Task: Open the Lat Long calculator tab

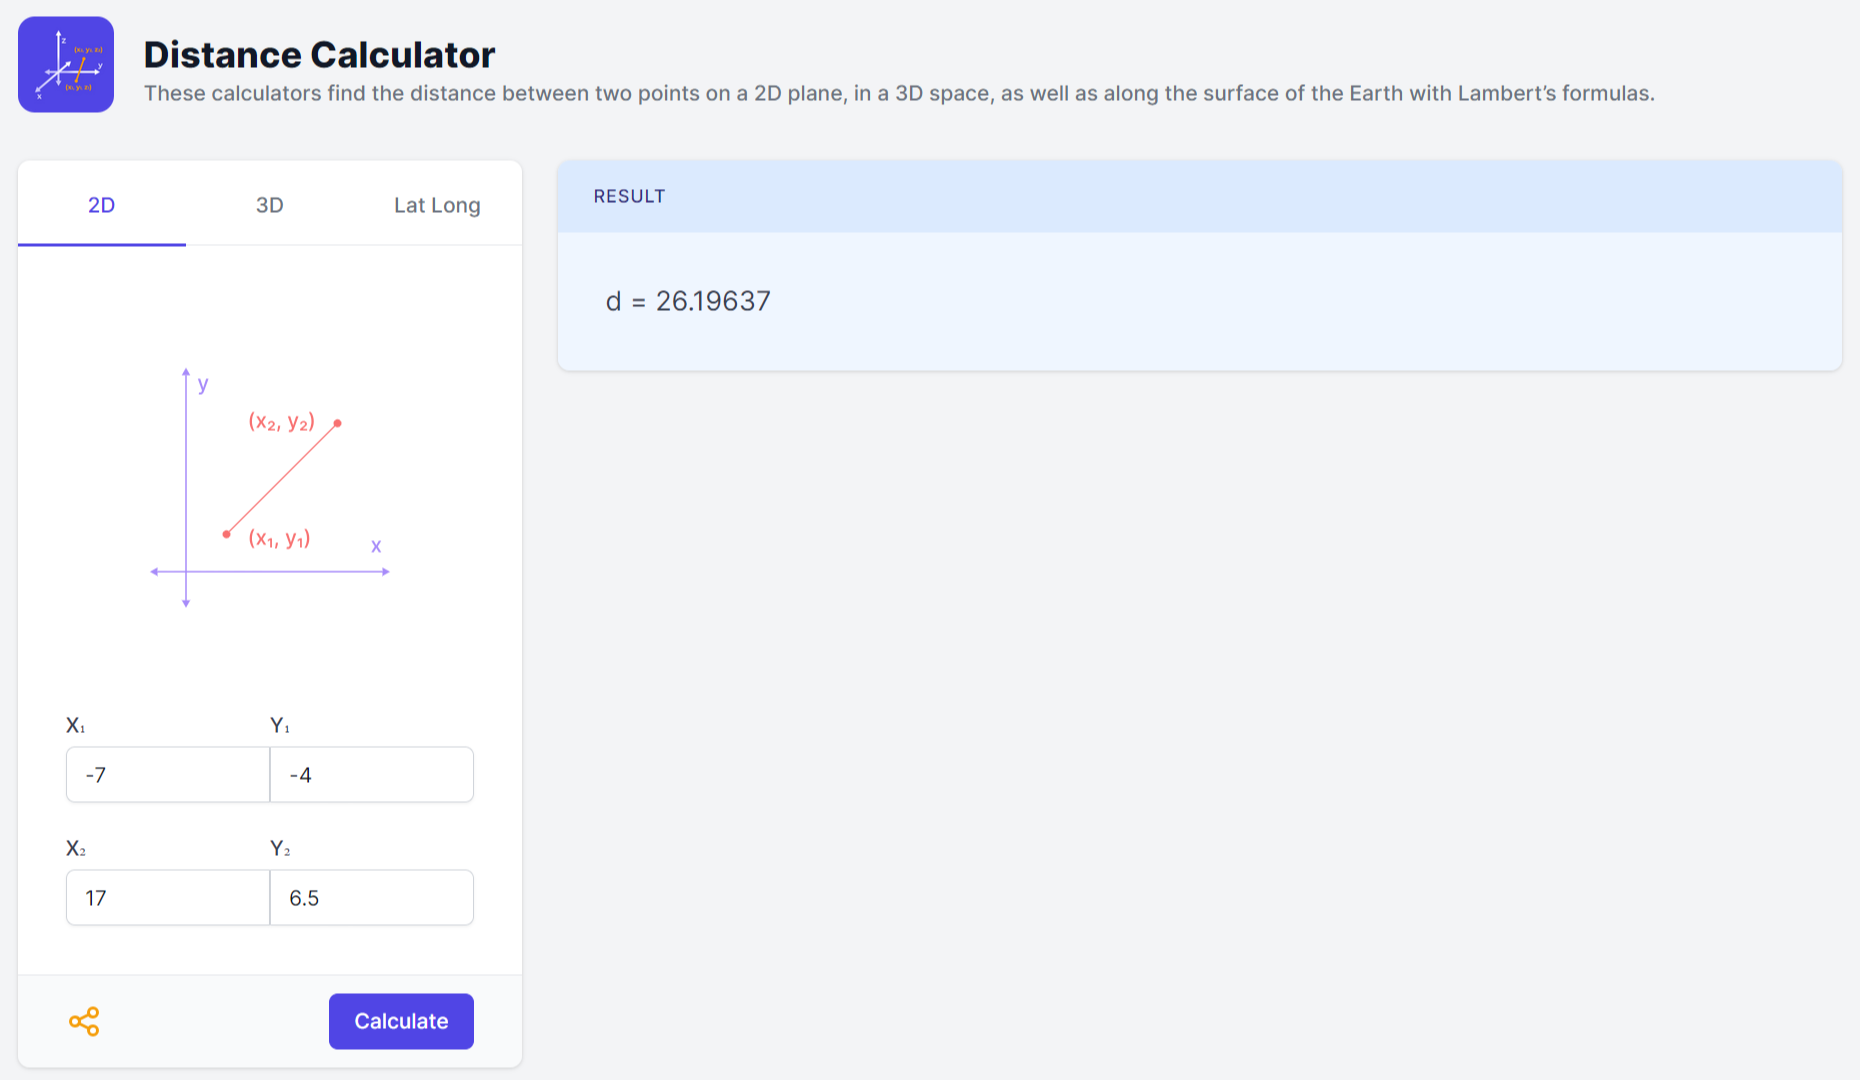Action: pyautogui.click(x=437, y=205)
